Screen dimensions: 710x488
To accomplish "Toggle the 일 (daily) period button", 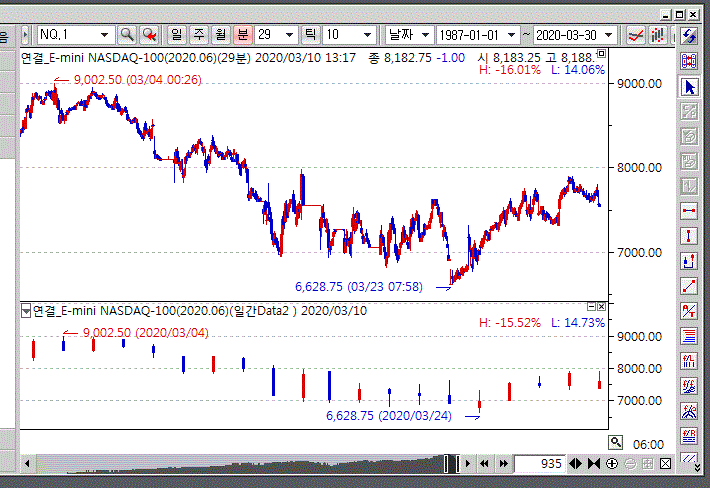I will 177,34.
